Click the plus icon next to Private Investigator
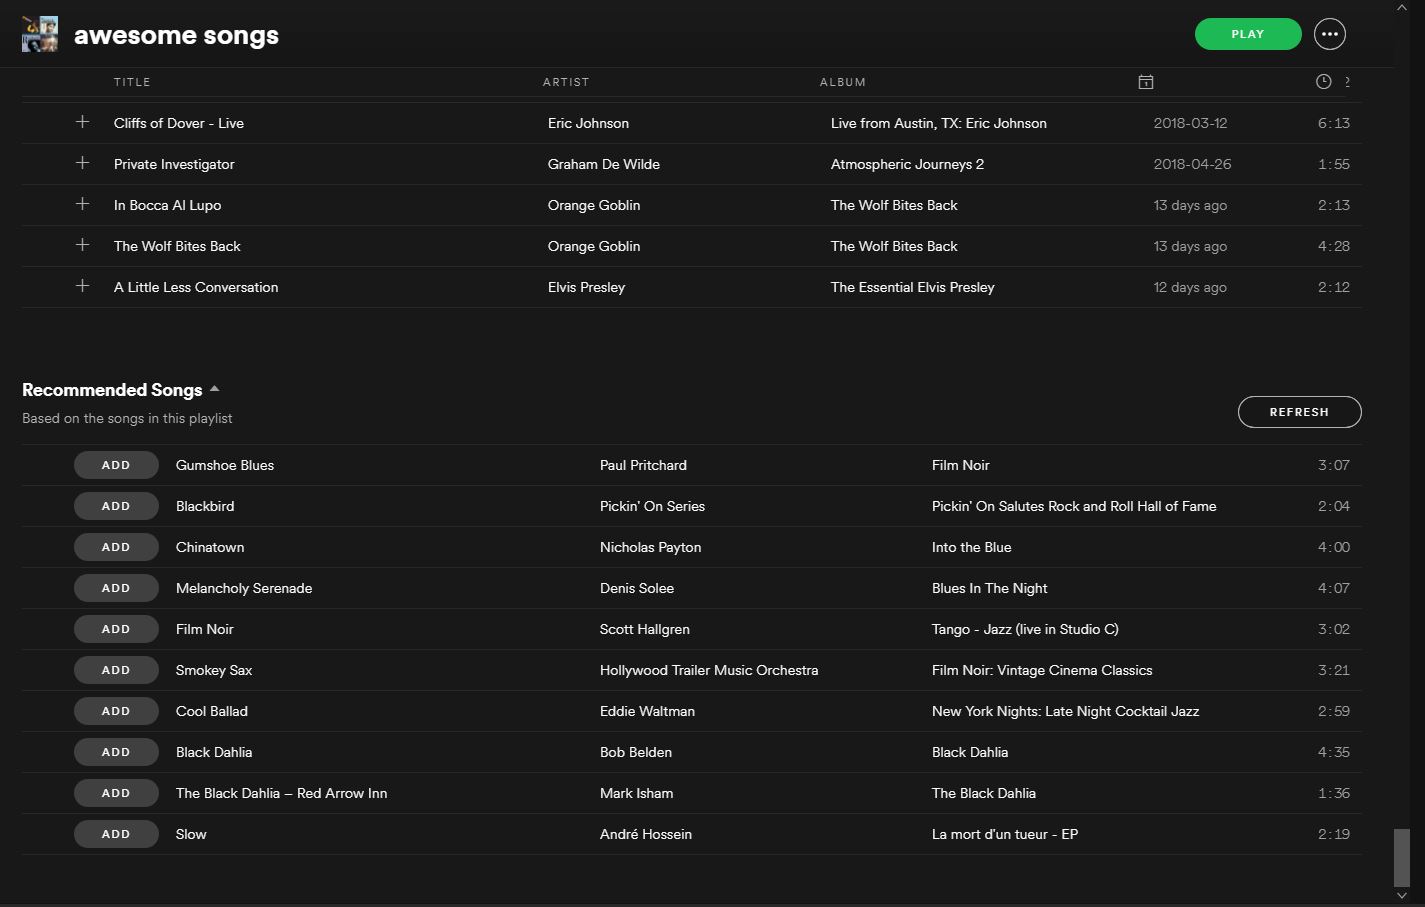 83,163
